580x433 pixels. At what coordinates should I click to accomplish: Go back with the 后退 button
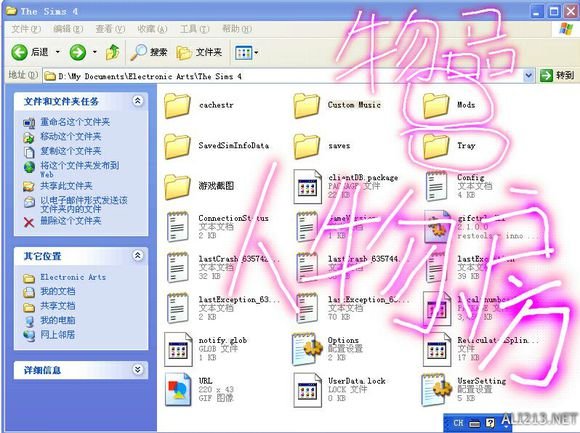tap(30, 52)
